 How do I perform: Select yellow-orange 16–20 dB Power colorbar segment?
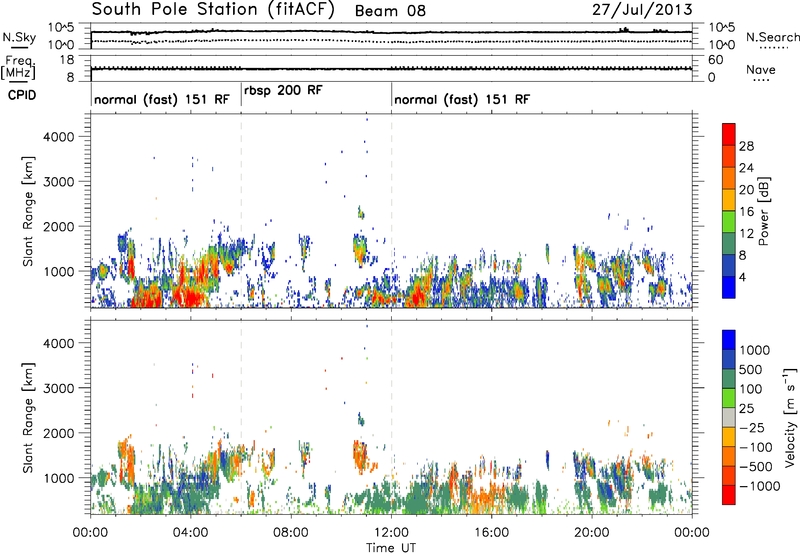[x=729, y=200]
